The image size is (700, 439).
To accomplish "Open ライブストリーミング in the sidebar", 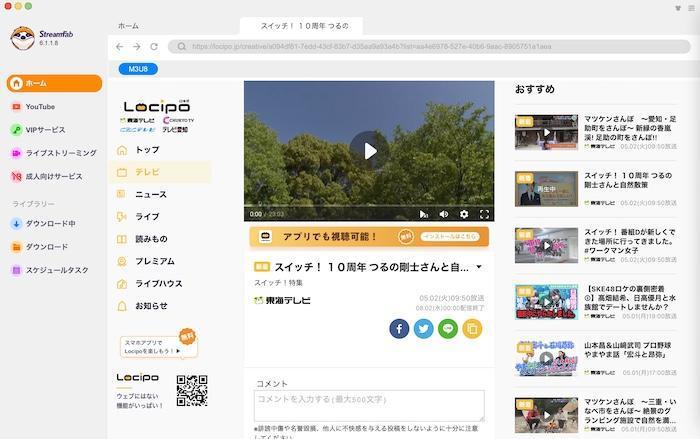I will point(54,153).
